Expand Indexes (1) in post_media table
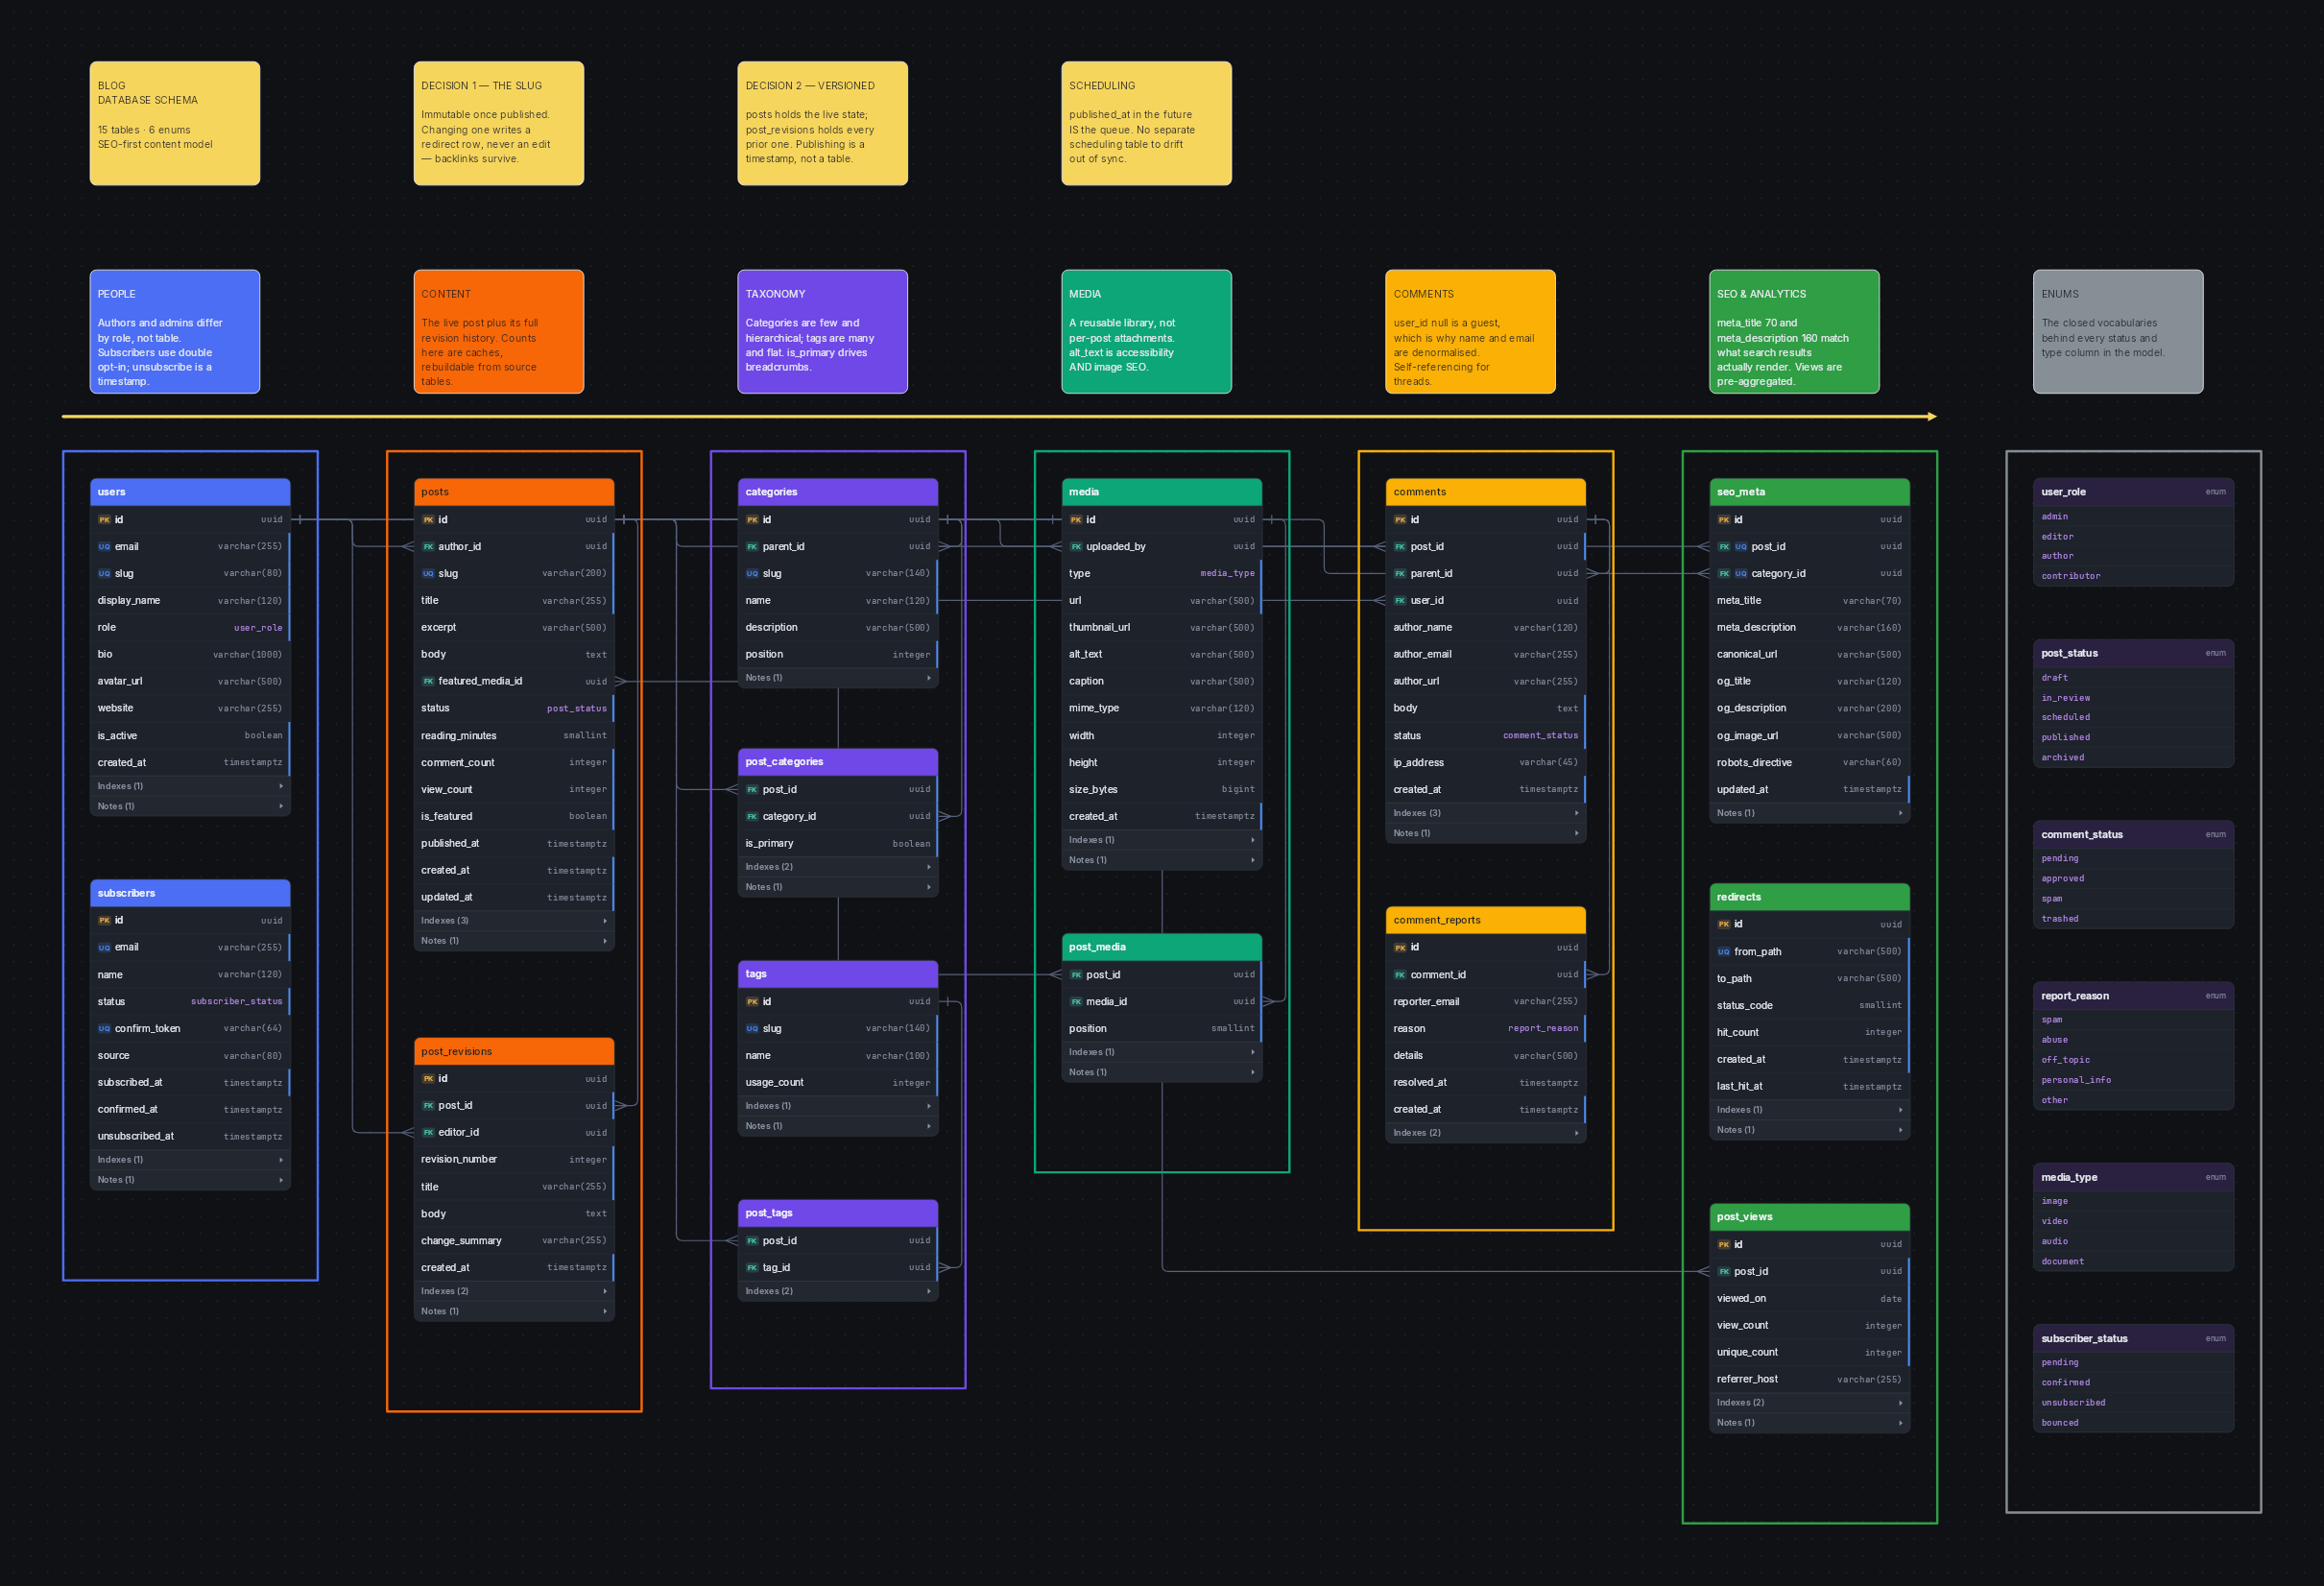This screenshot has height=1586, width=2324. 1162,1052
